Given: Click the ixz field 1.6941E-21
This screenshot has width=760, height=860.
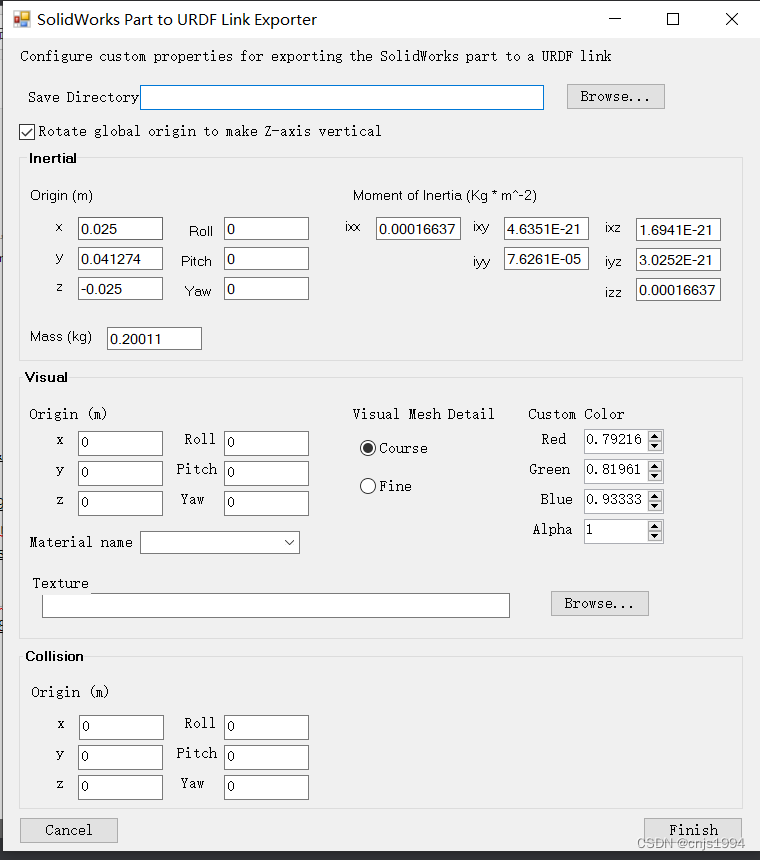Looking at the screenshot, I should (x=678, y=230).
